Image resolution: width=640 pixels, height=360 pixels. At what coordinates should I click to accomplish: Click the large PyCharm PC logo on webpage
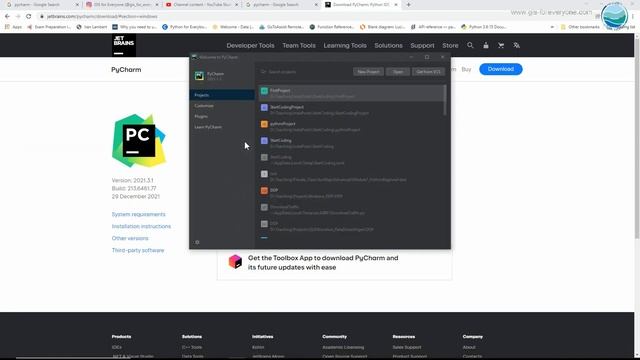coord(139,140)
